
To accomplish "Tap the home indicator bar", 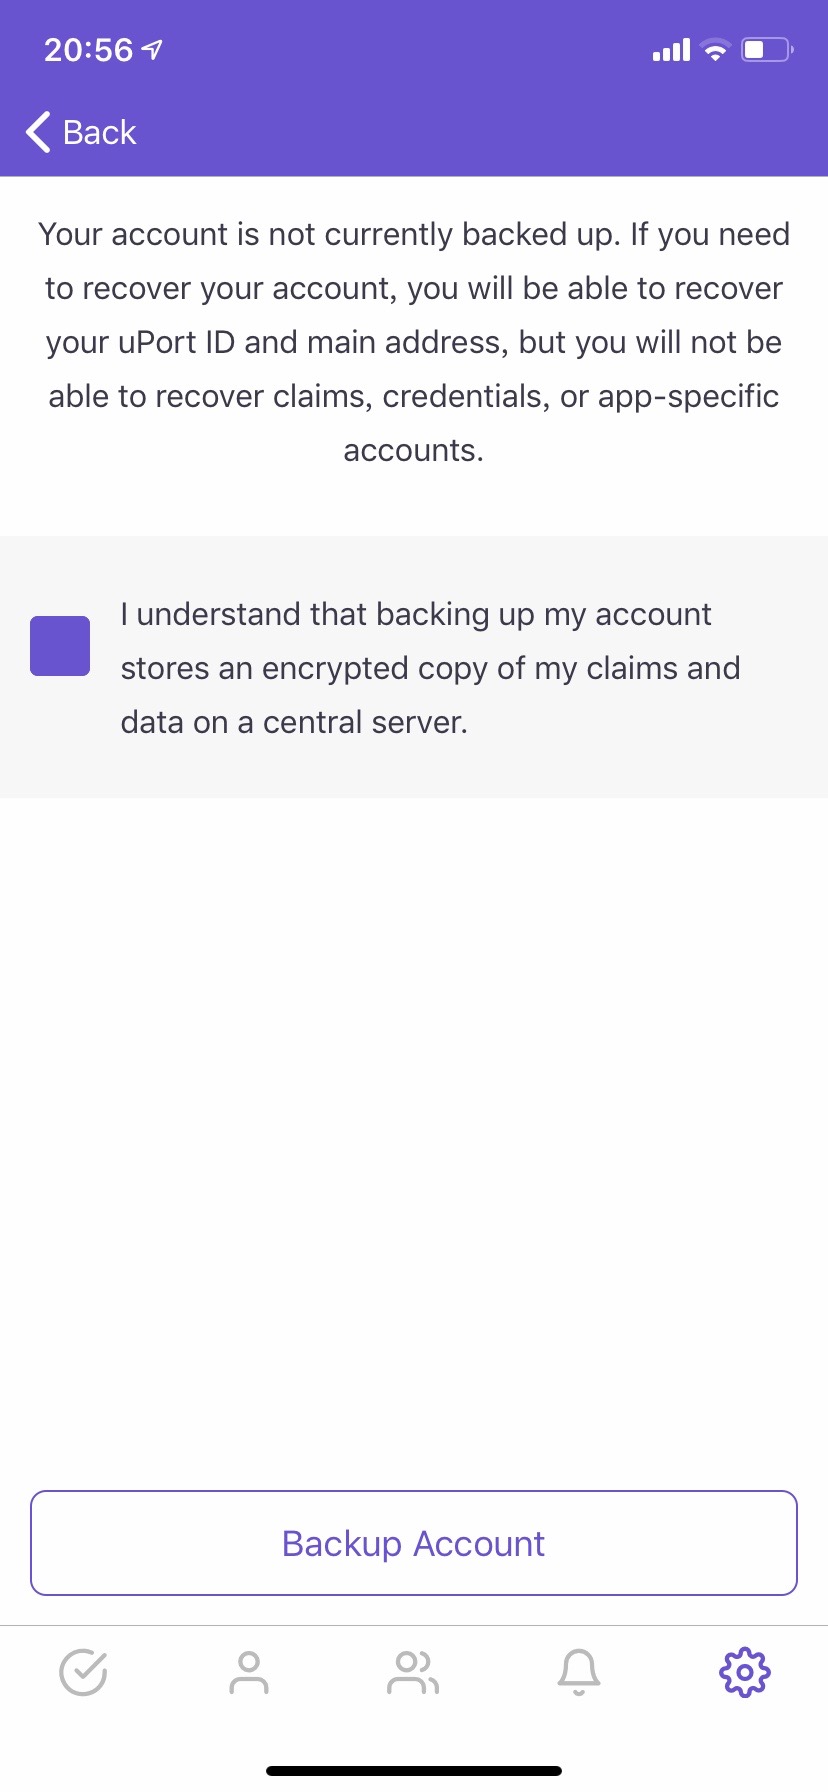I will 413,1766.
